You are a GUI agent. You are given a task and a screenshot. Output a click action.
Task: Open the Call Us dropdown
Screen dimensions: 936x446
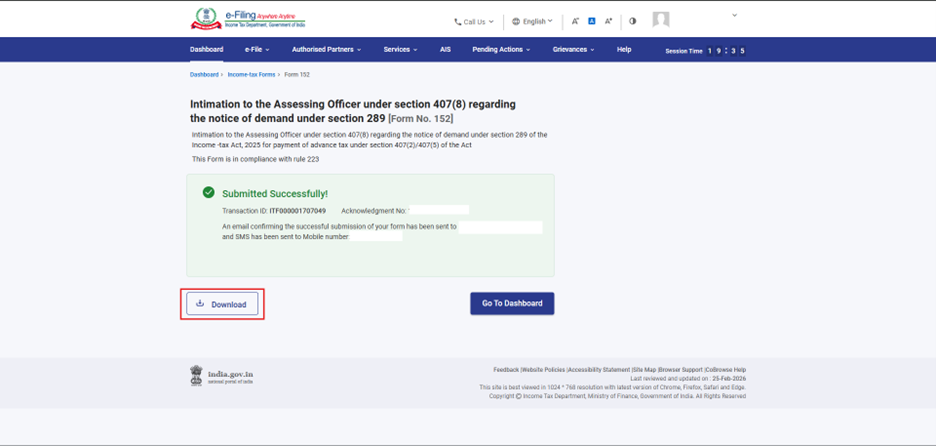(x=473, y=21)
